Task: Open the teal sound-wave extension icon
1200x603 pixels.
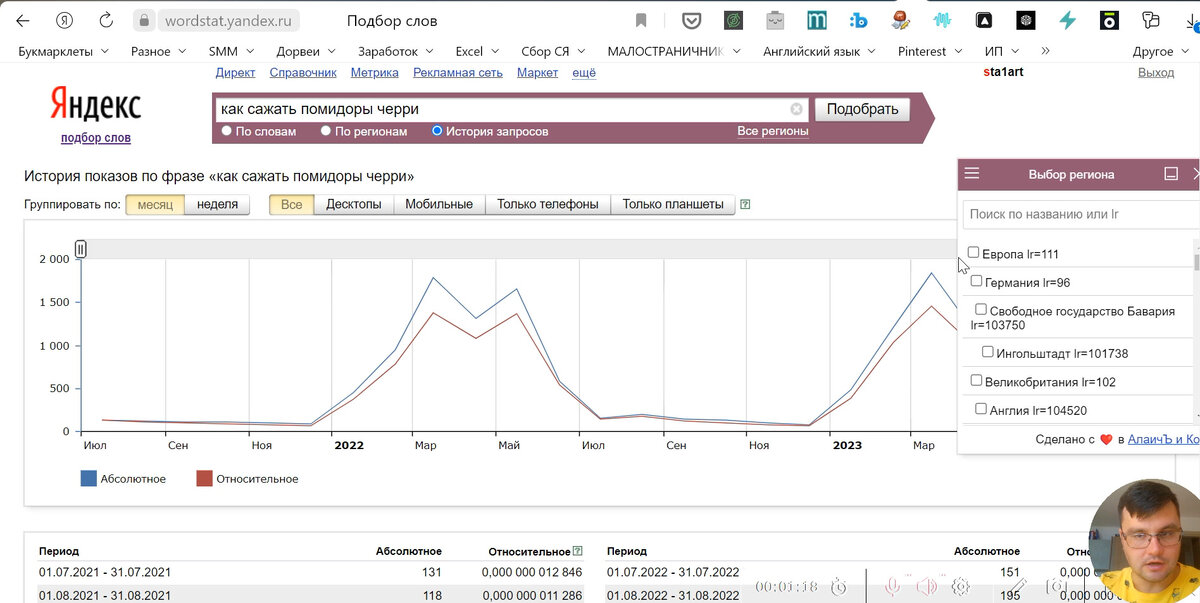Action: 942,20
